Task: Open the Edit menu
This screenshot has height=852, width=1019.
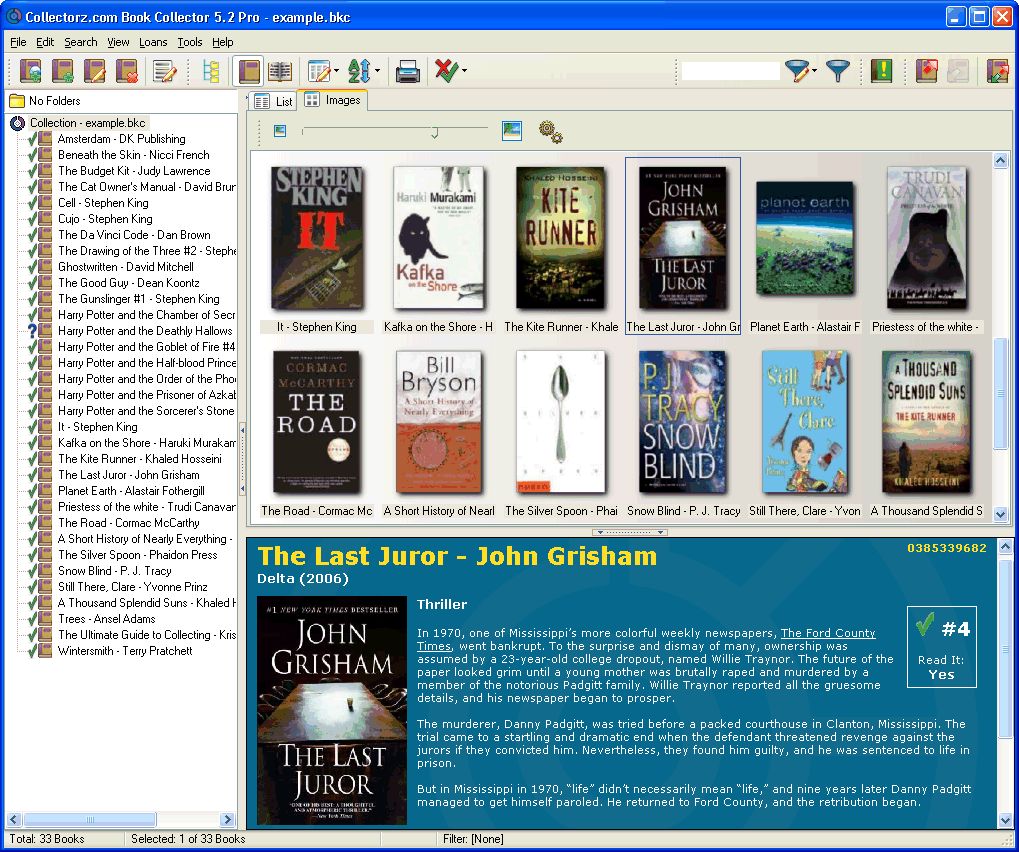Action: [x=45, y=42]
